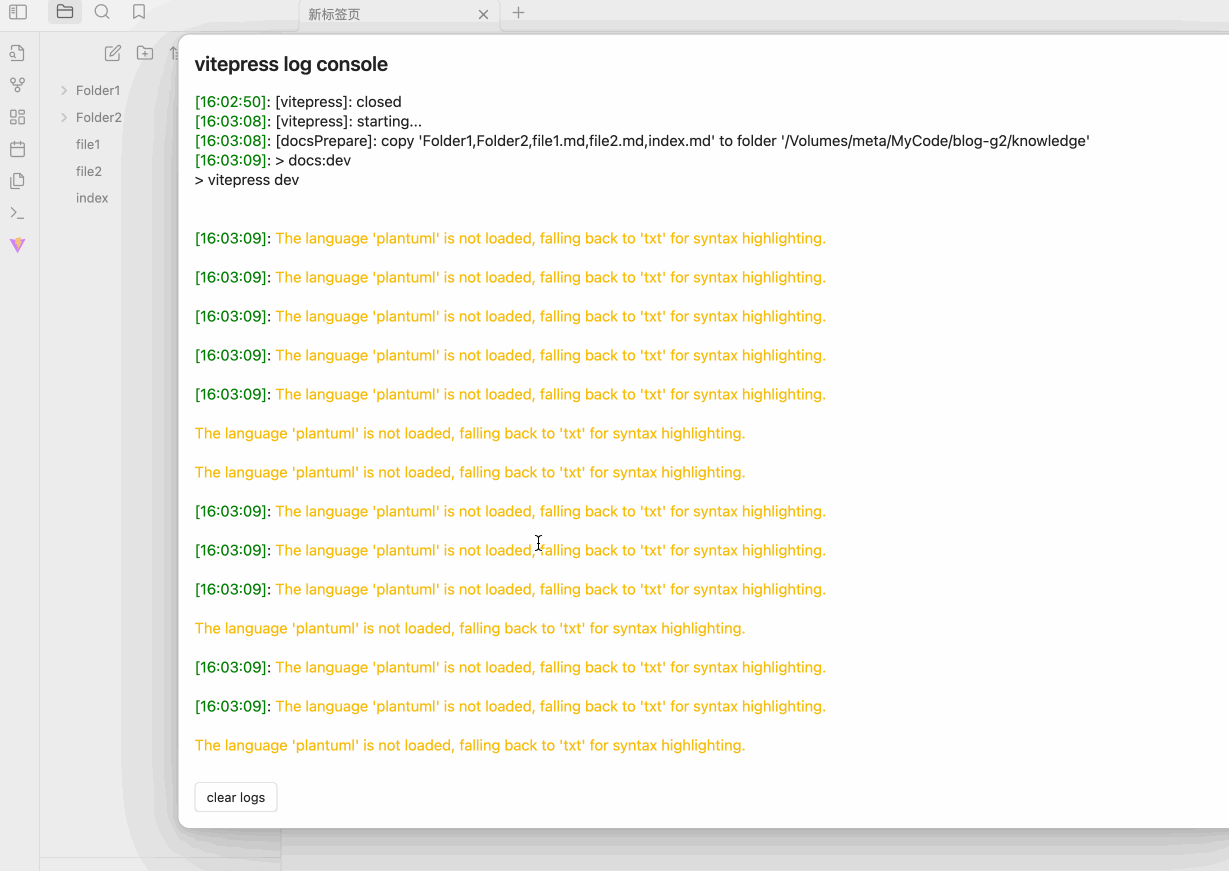The height and width of the screenshot is (871, 1229).
Task: Close the 新标签页 tab
Action: point(483,14)
